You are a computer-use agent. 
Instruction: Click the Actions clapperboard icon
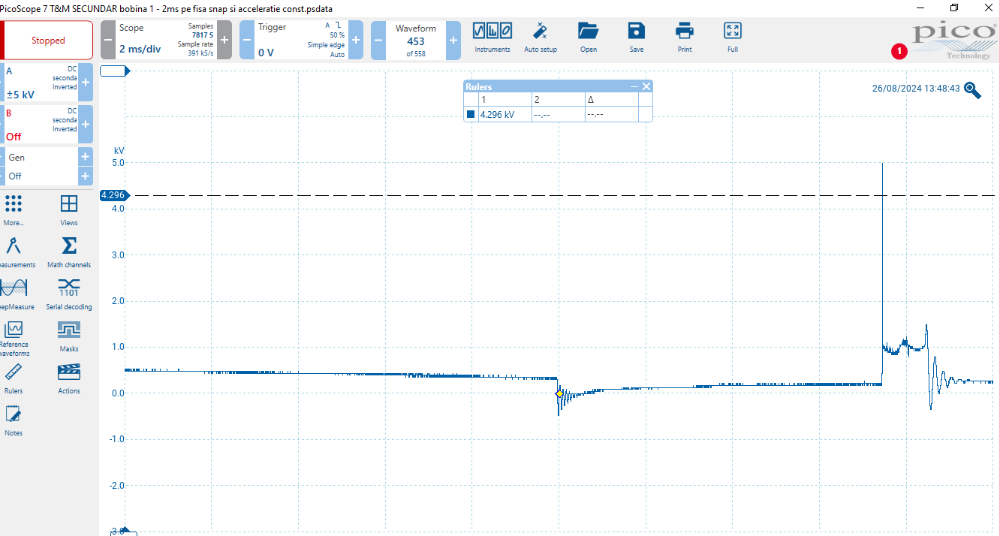(x=69, y=377)
